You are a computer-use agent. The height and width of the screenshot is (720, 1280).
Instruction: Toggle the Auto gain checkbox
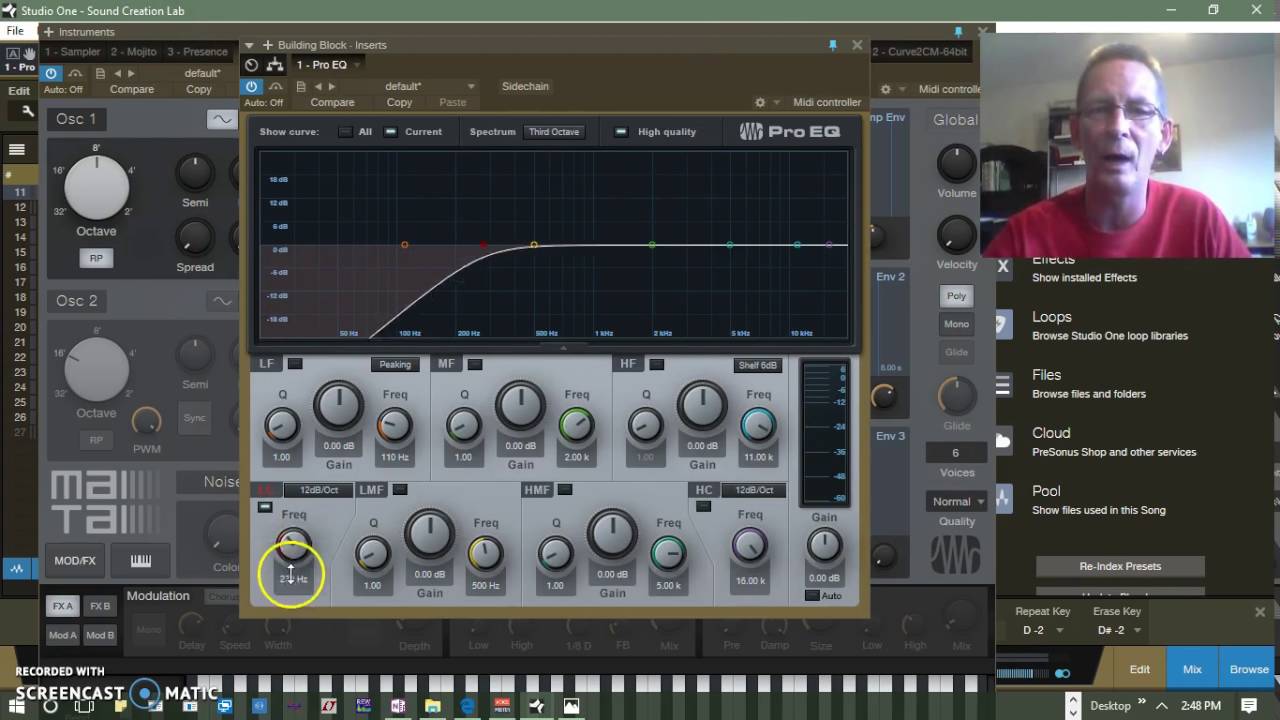812,596
